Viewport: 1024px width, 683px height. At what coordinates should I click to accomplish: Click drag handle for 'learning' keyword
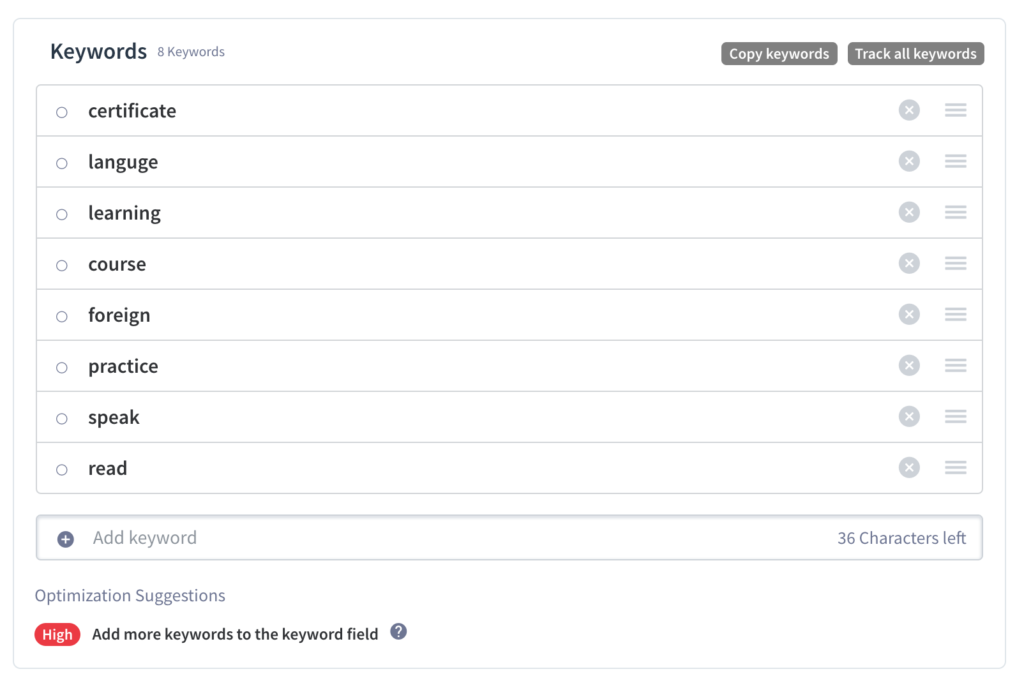click(955, 212)
